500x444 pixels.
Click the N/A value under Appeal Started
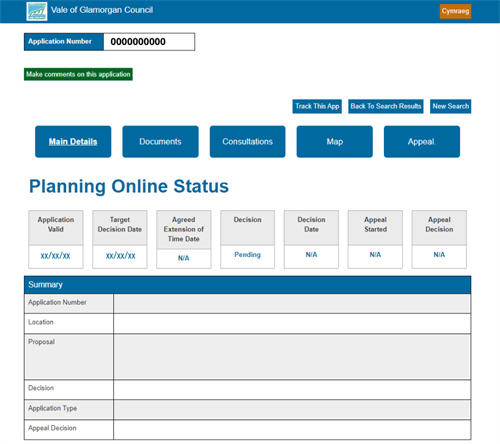pos(375,255)
